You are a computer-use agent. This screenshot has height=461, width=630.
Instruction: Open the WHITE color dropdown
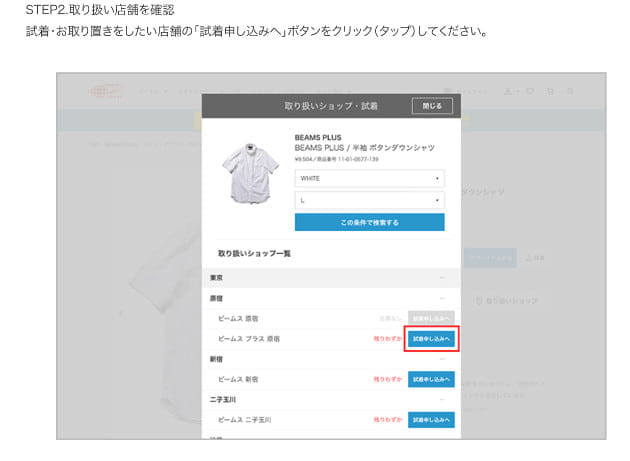(369, 178)
